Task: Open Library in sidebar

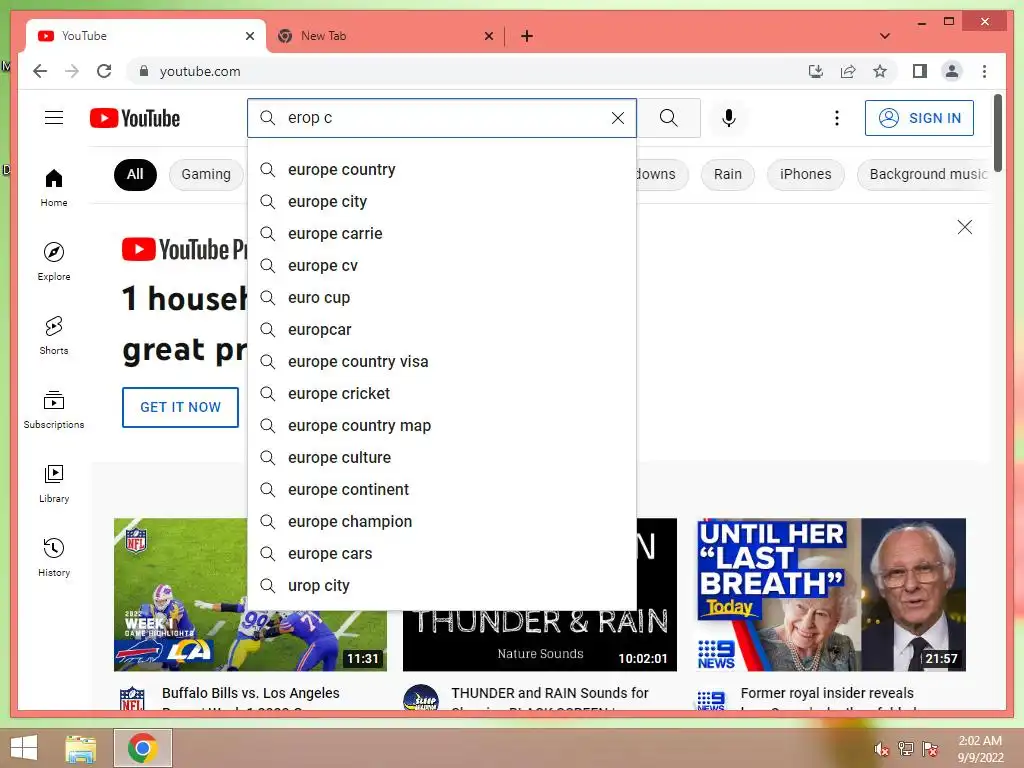Action: coord(54,483)
